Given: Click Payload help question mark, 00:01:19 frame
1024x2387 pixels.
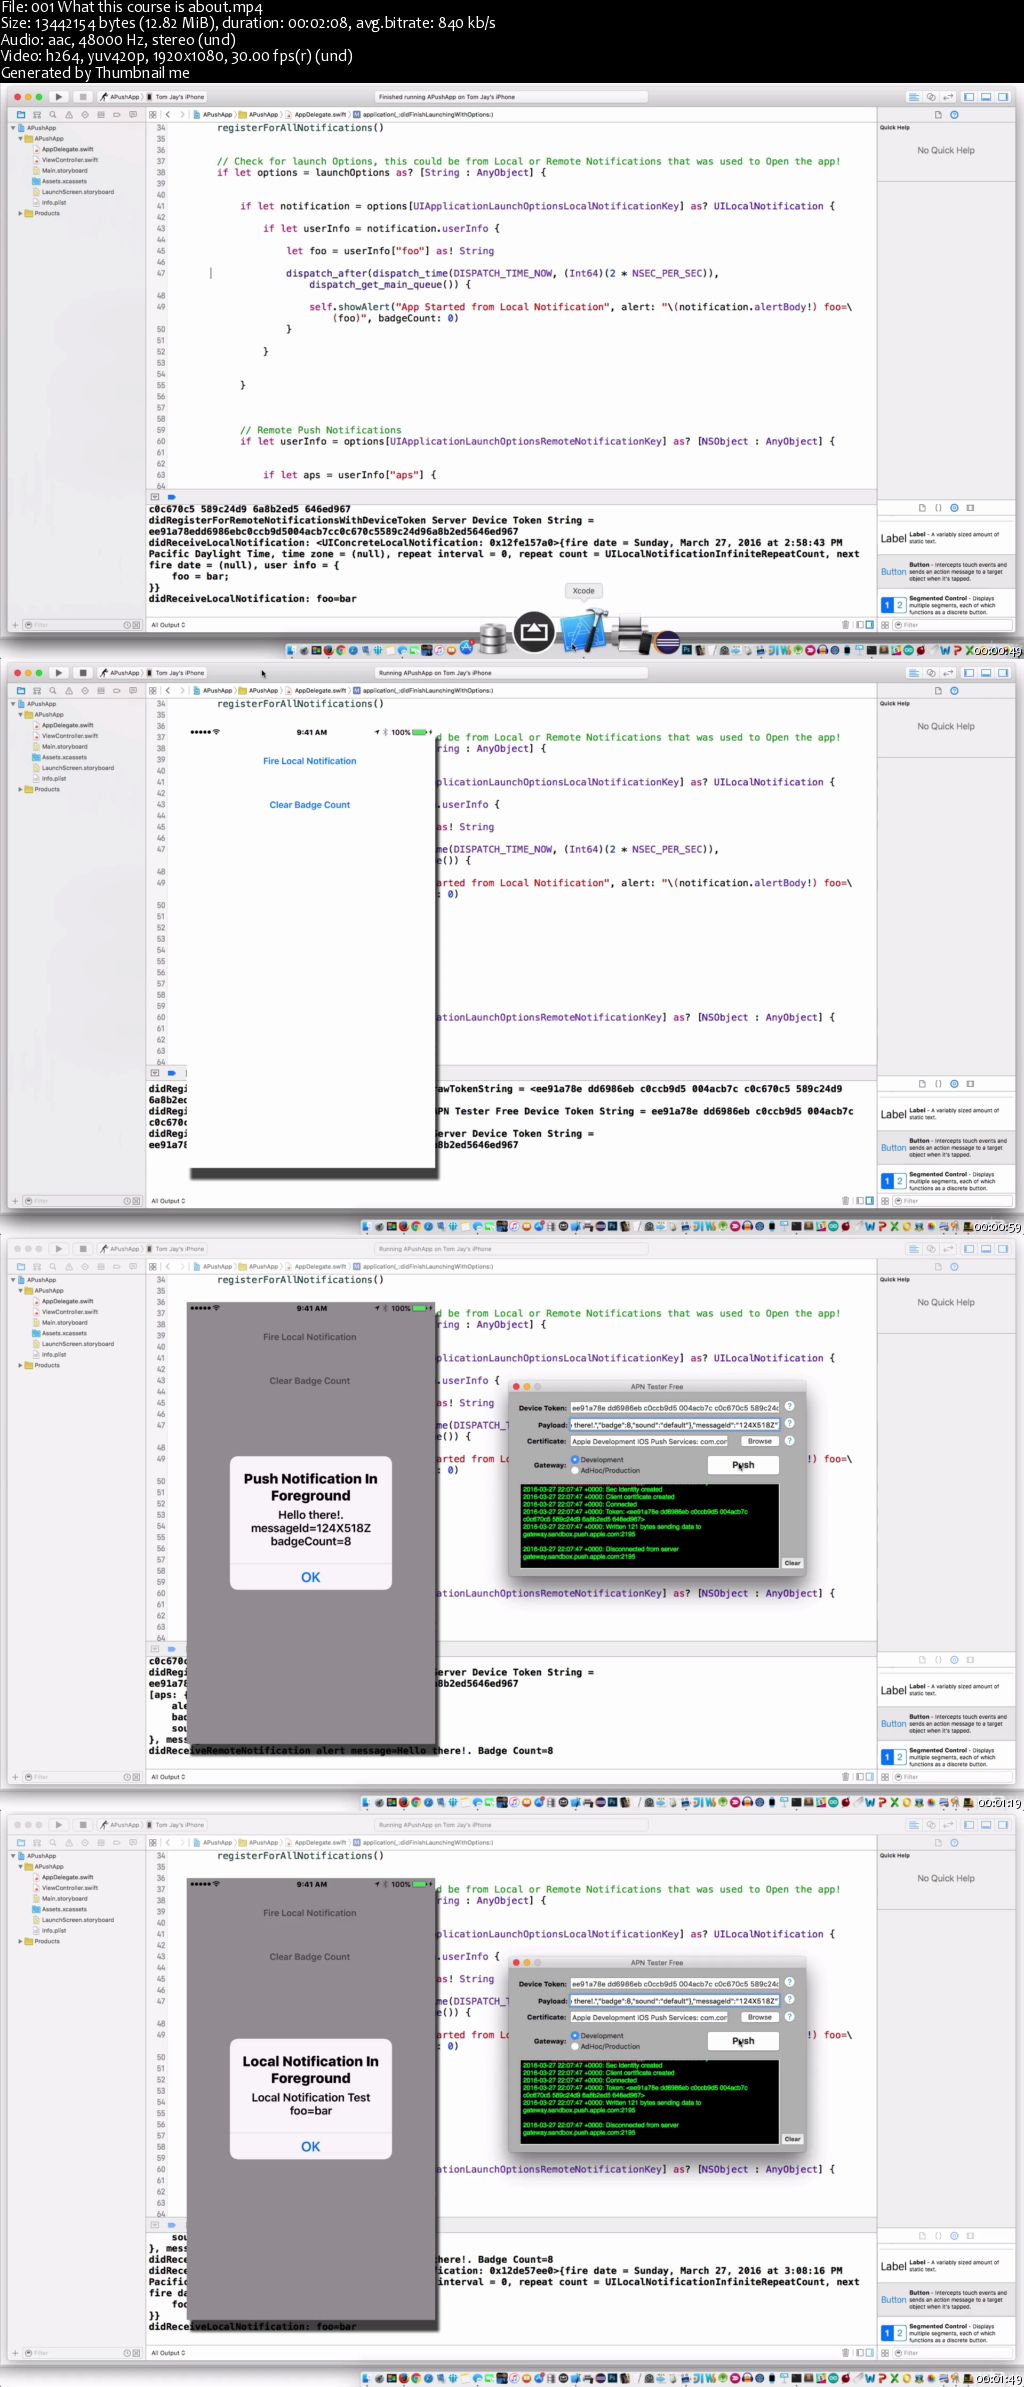Looking at the screenshot, I should pos(789,1423).
